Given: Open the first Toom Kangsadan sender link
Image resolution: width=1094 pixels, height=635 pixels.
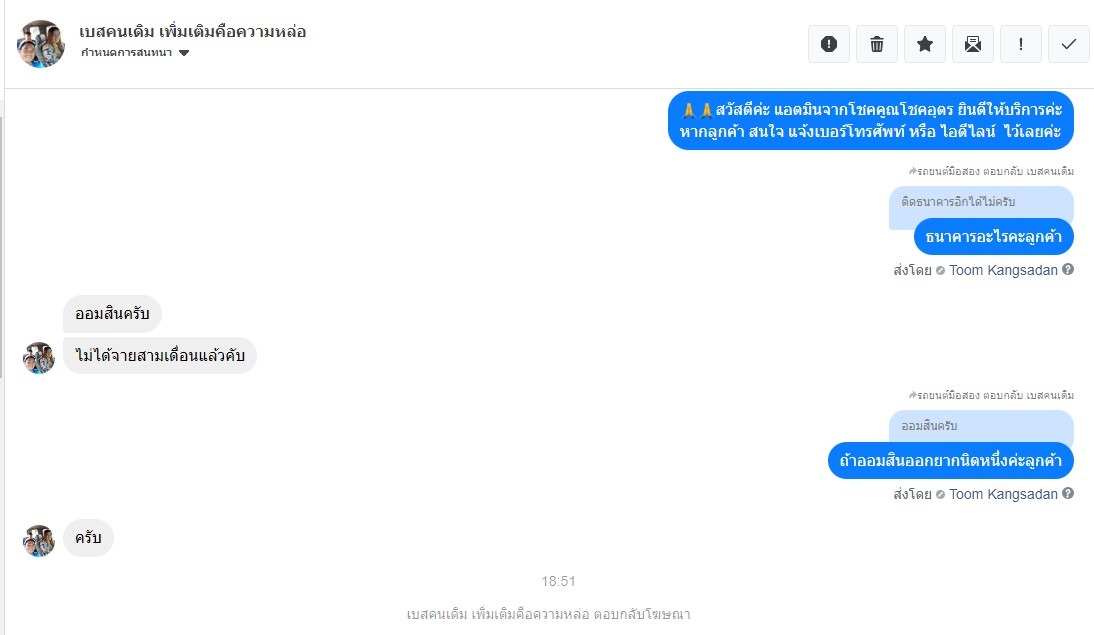Looking at the screenshot, I should (1003, 270).
